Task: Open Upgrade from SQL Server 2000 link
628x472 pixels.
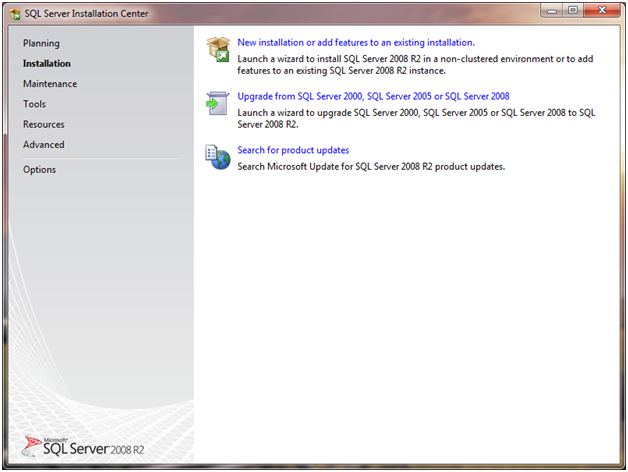Action: [x=373, y=96]
